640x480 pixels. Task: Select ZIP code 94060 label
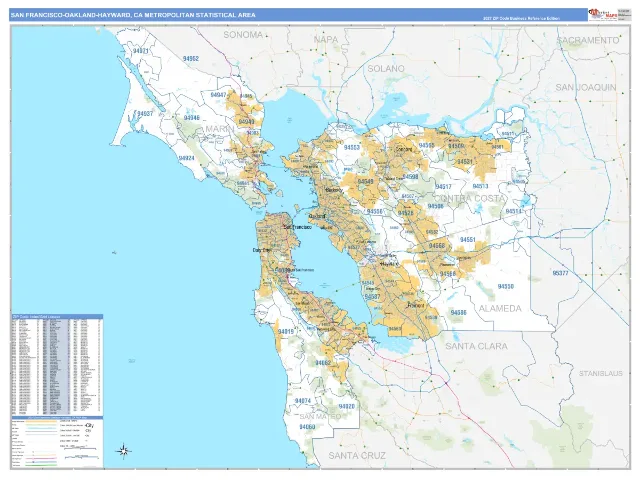[307, 427]
